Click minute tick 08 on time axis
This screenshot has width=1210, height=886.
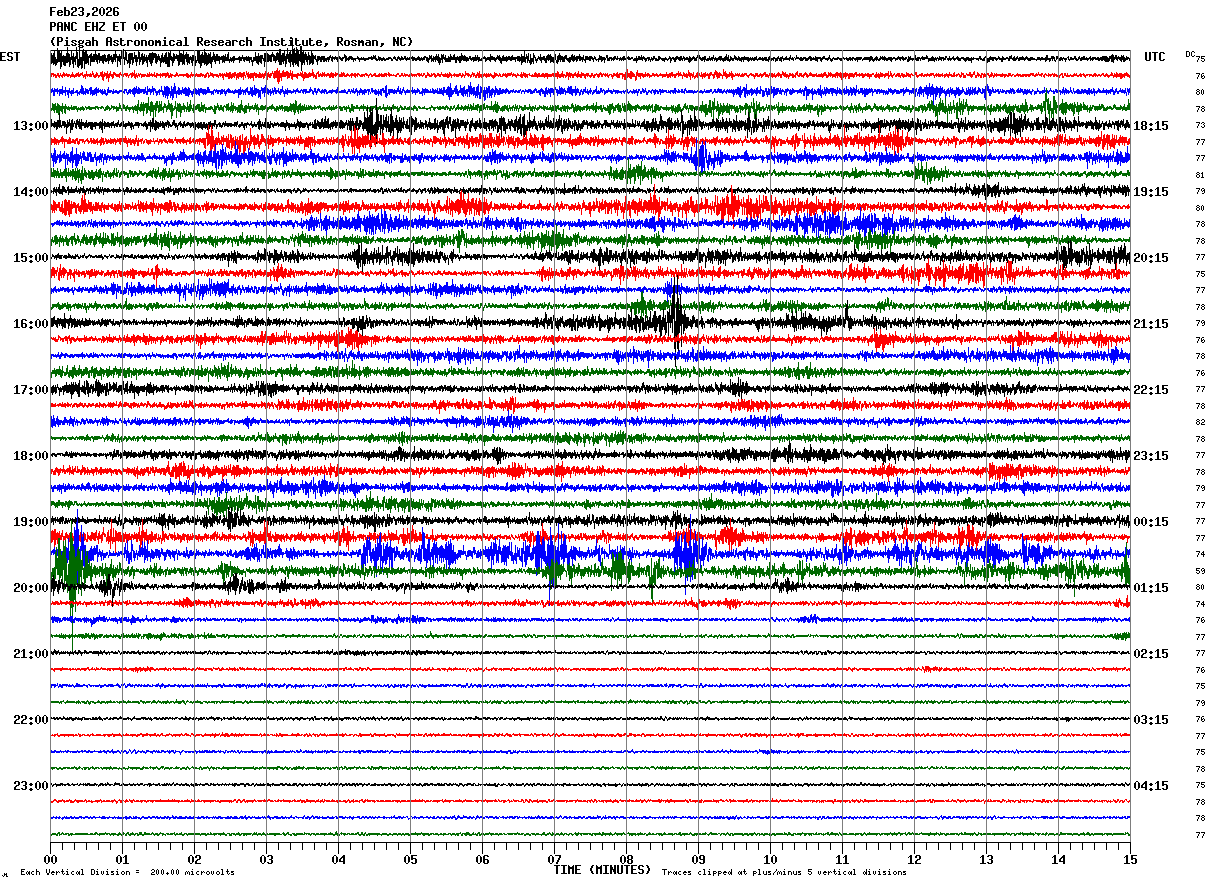626,859
